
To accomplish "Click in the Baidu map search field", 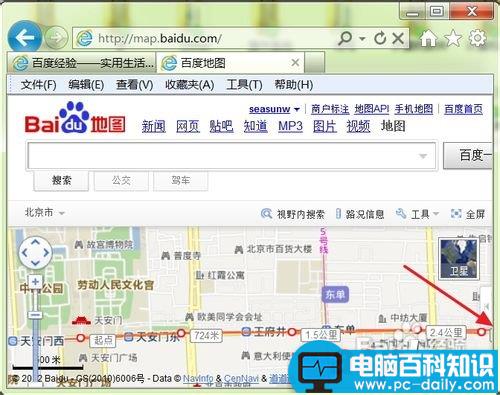I will (x=232, y=156).
